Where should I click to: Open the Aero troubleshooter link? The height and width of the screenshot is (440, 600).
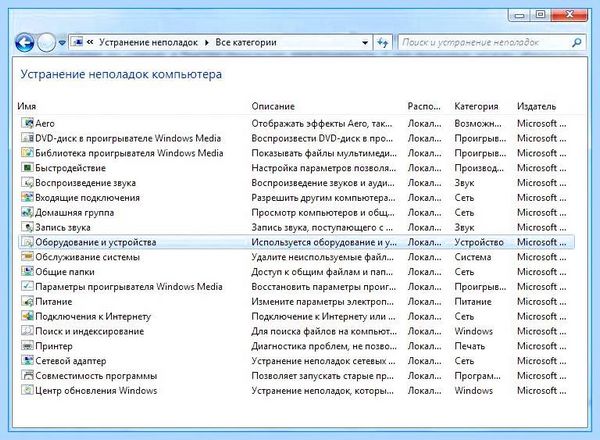(x=45, y=124)
